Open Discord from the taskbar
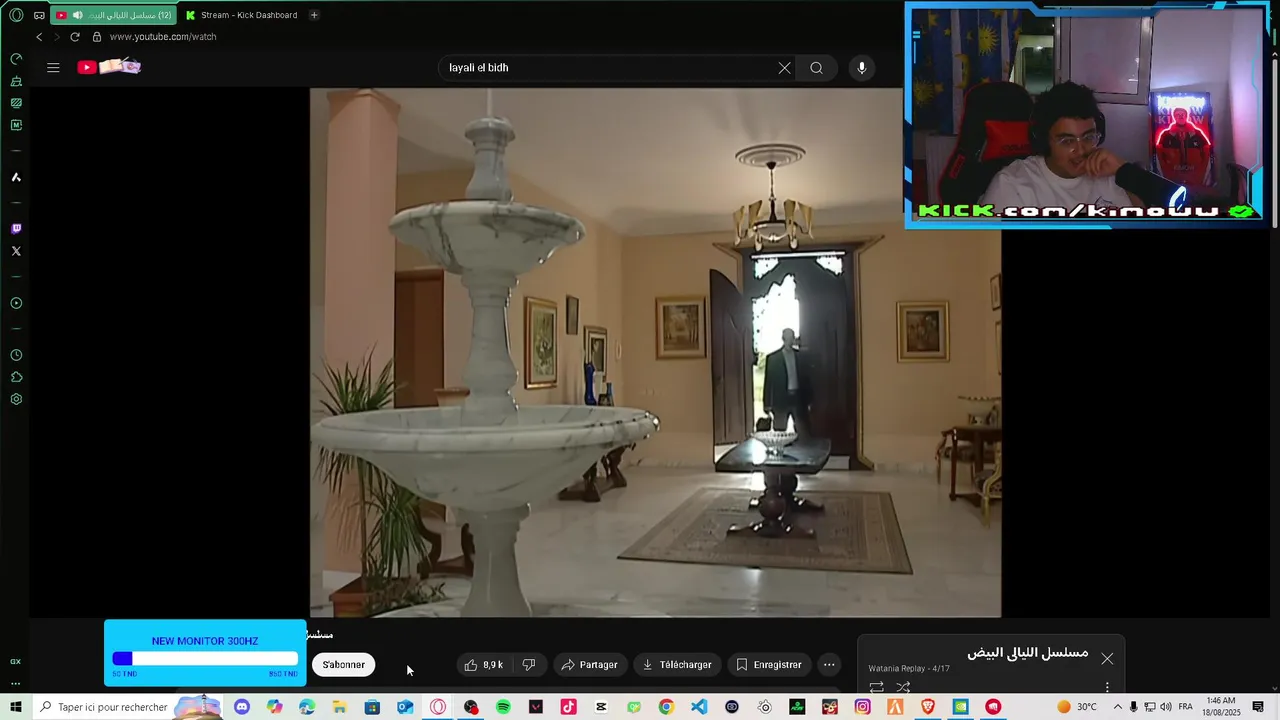1280x720 pixels. coord(241,707)
